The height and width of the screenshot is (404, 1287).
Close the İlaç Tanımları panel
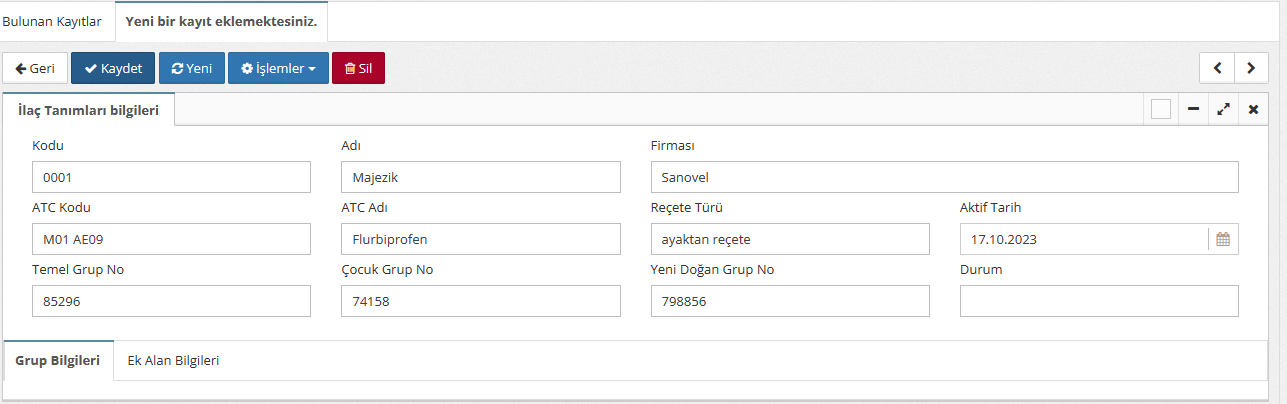(x=1253, y=110)
